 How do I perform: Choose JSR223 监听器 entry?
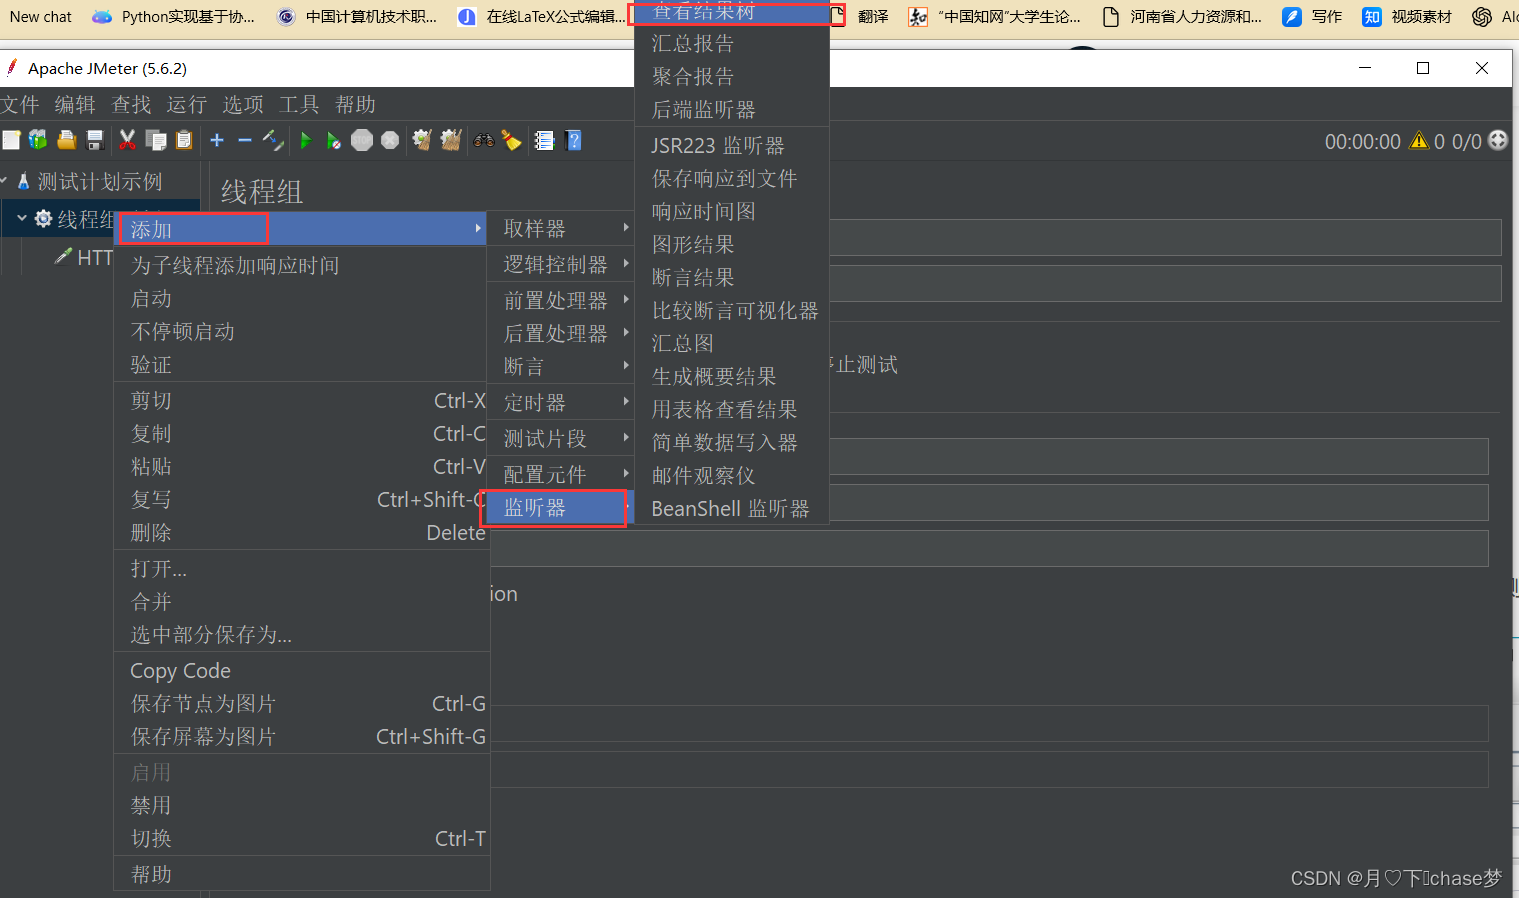coord(732,146)
